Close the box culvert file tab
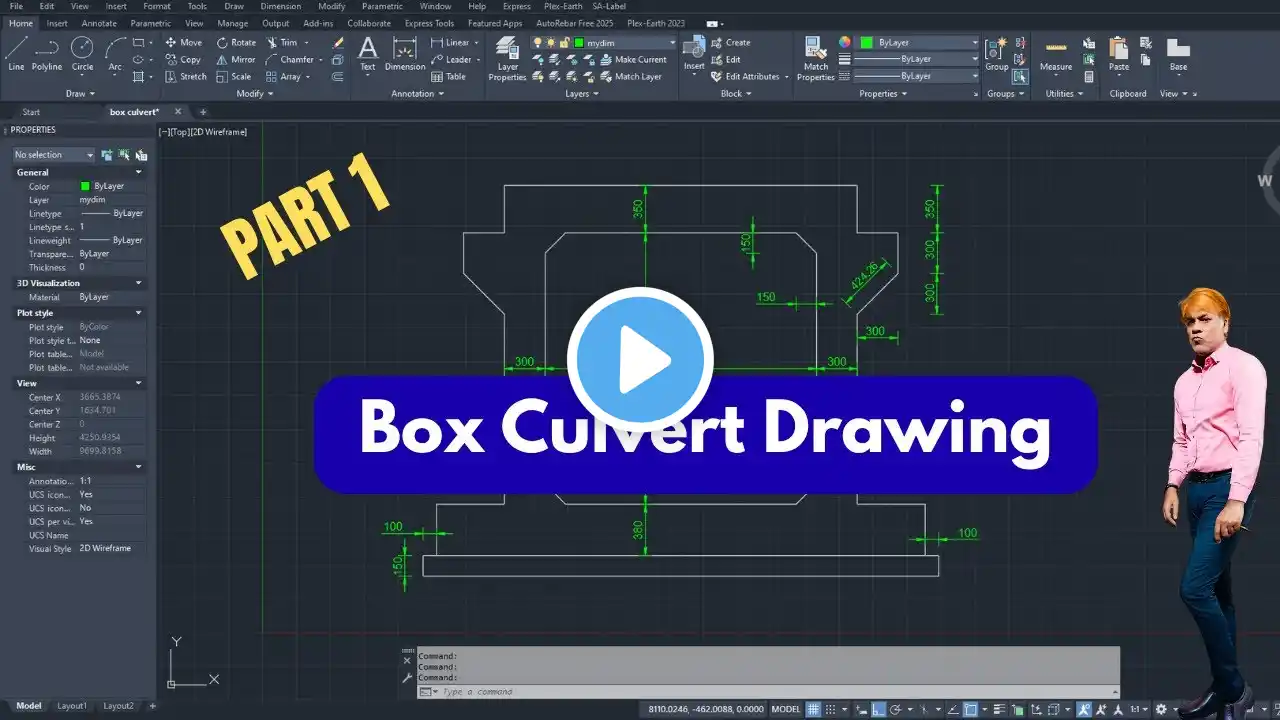This screenshot has width=1280, height=720. (178, 112)
